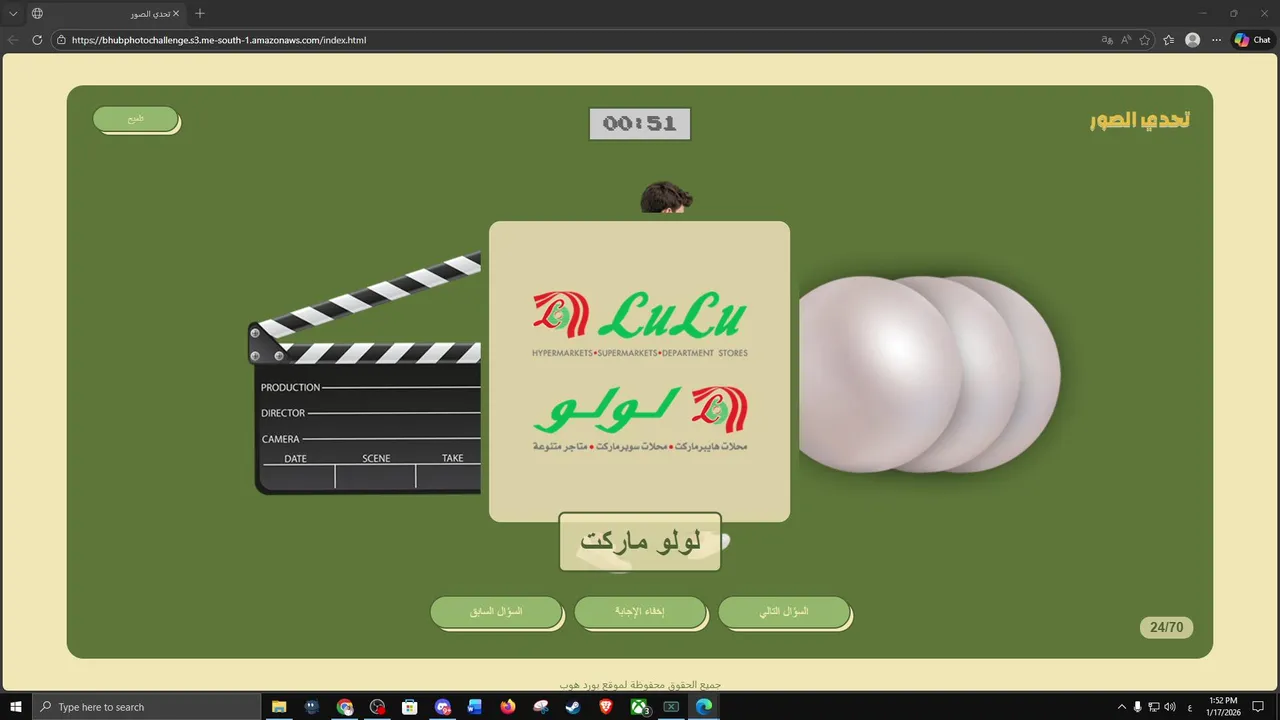1280x720 pixels.
Task: Click the answer label لولو ماركت
Action: (x=640, y=542)
